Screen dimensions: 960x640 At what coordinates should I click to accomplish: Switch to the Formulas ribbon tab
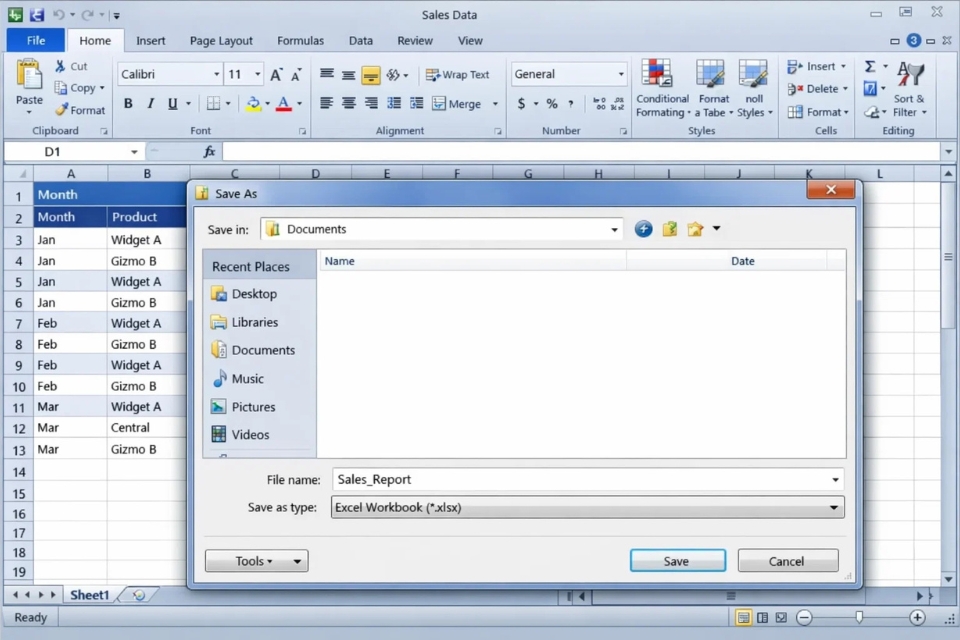[x=300, y=41]
